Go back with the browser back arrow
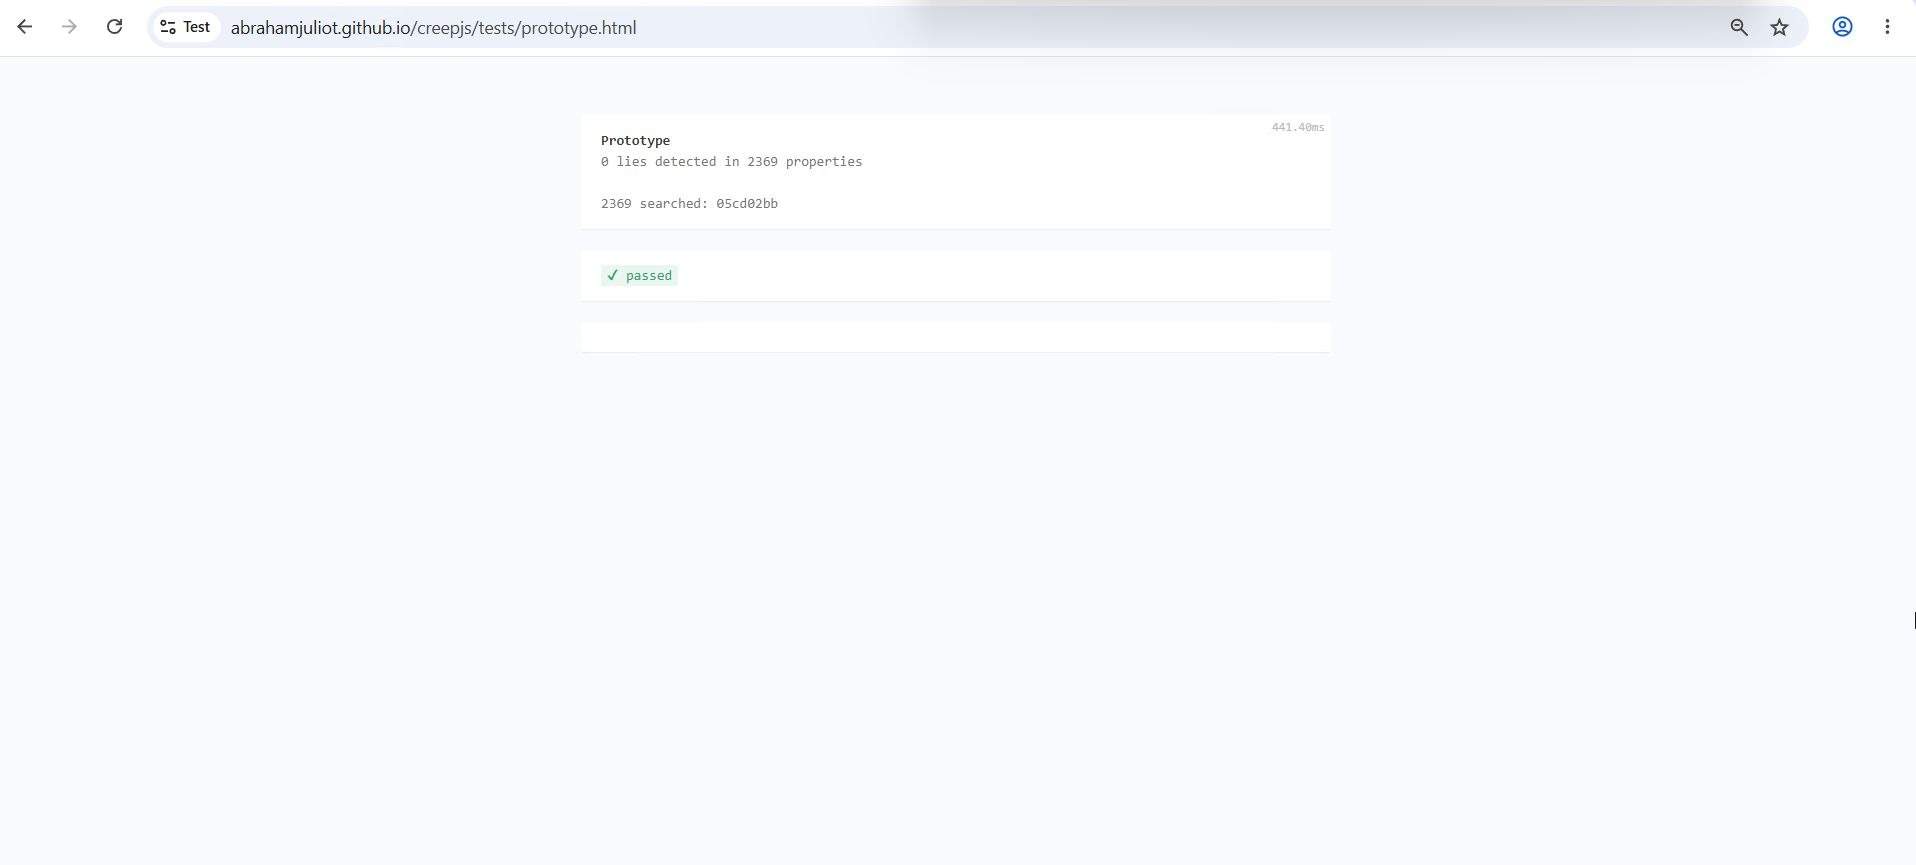This screenshot has width=1916, height=865. coord(25,27)
